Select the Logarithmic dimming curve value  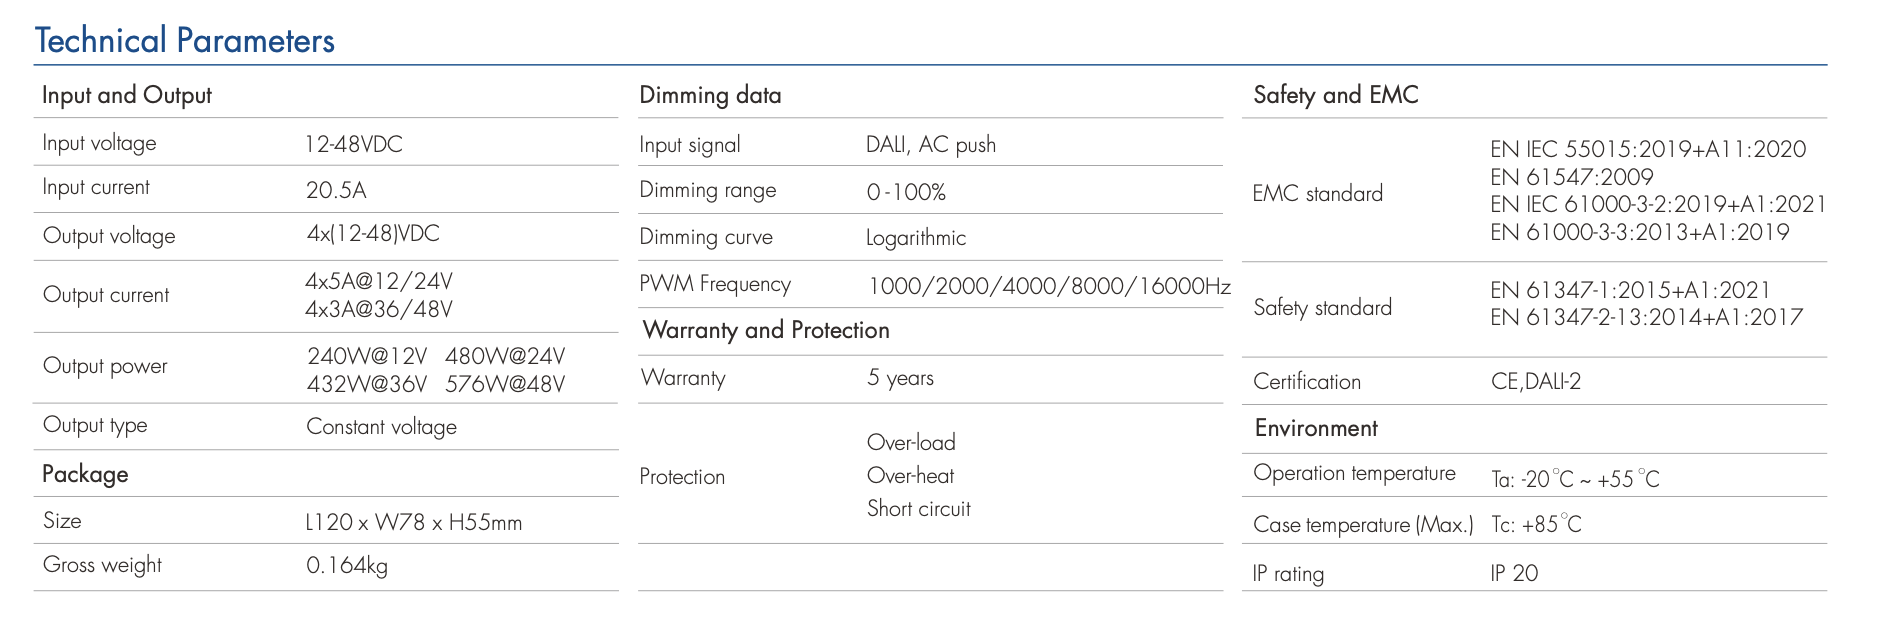pos(916,238)
